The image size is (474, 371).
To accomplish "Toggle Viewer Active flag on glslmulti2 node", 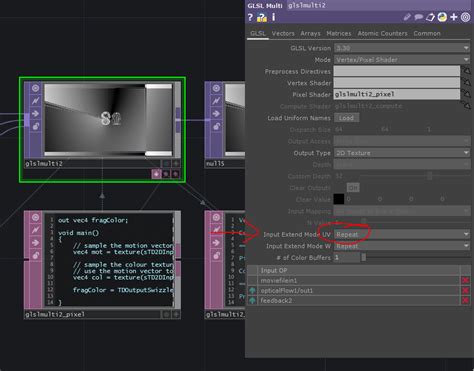I will click(x=36, y=88).
